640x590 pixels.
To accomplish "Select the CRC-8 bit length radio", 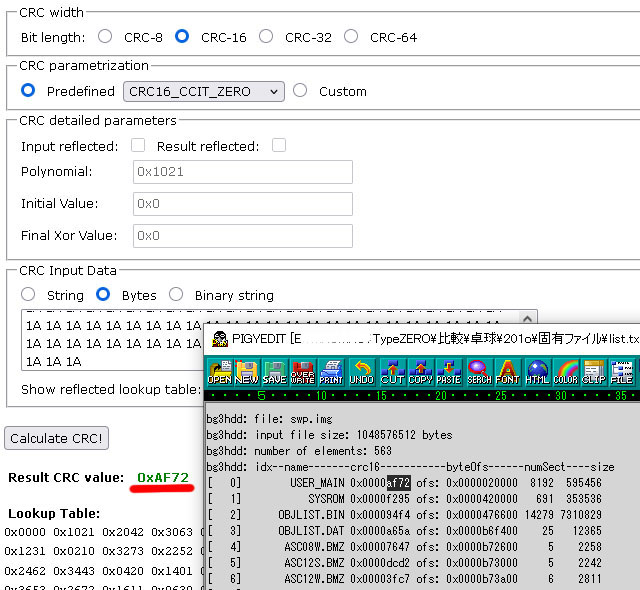I will tap(106, 37).
